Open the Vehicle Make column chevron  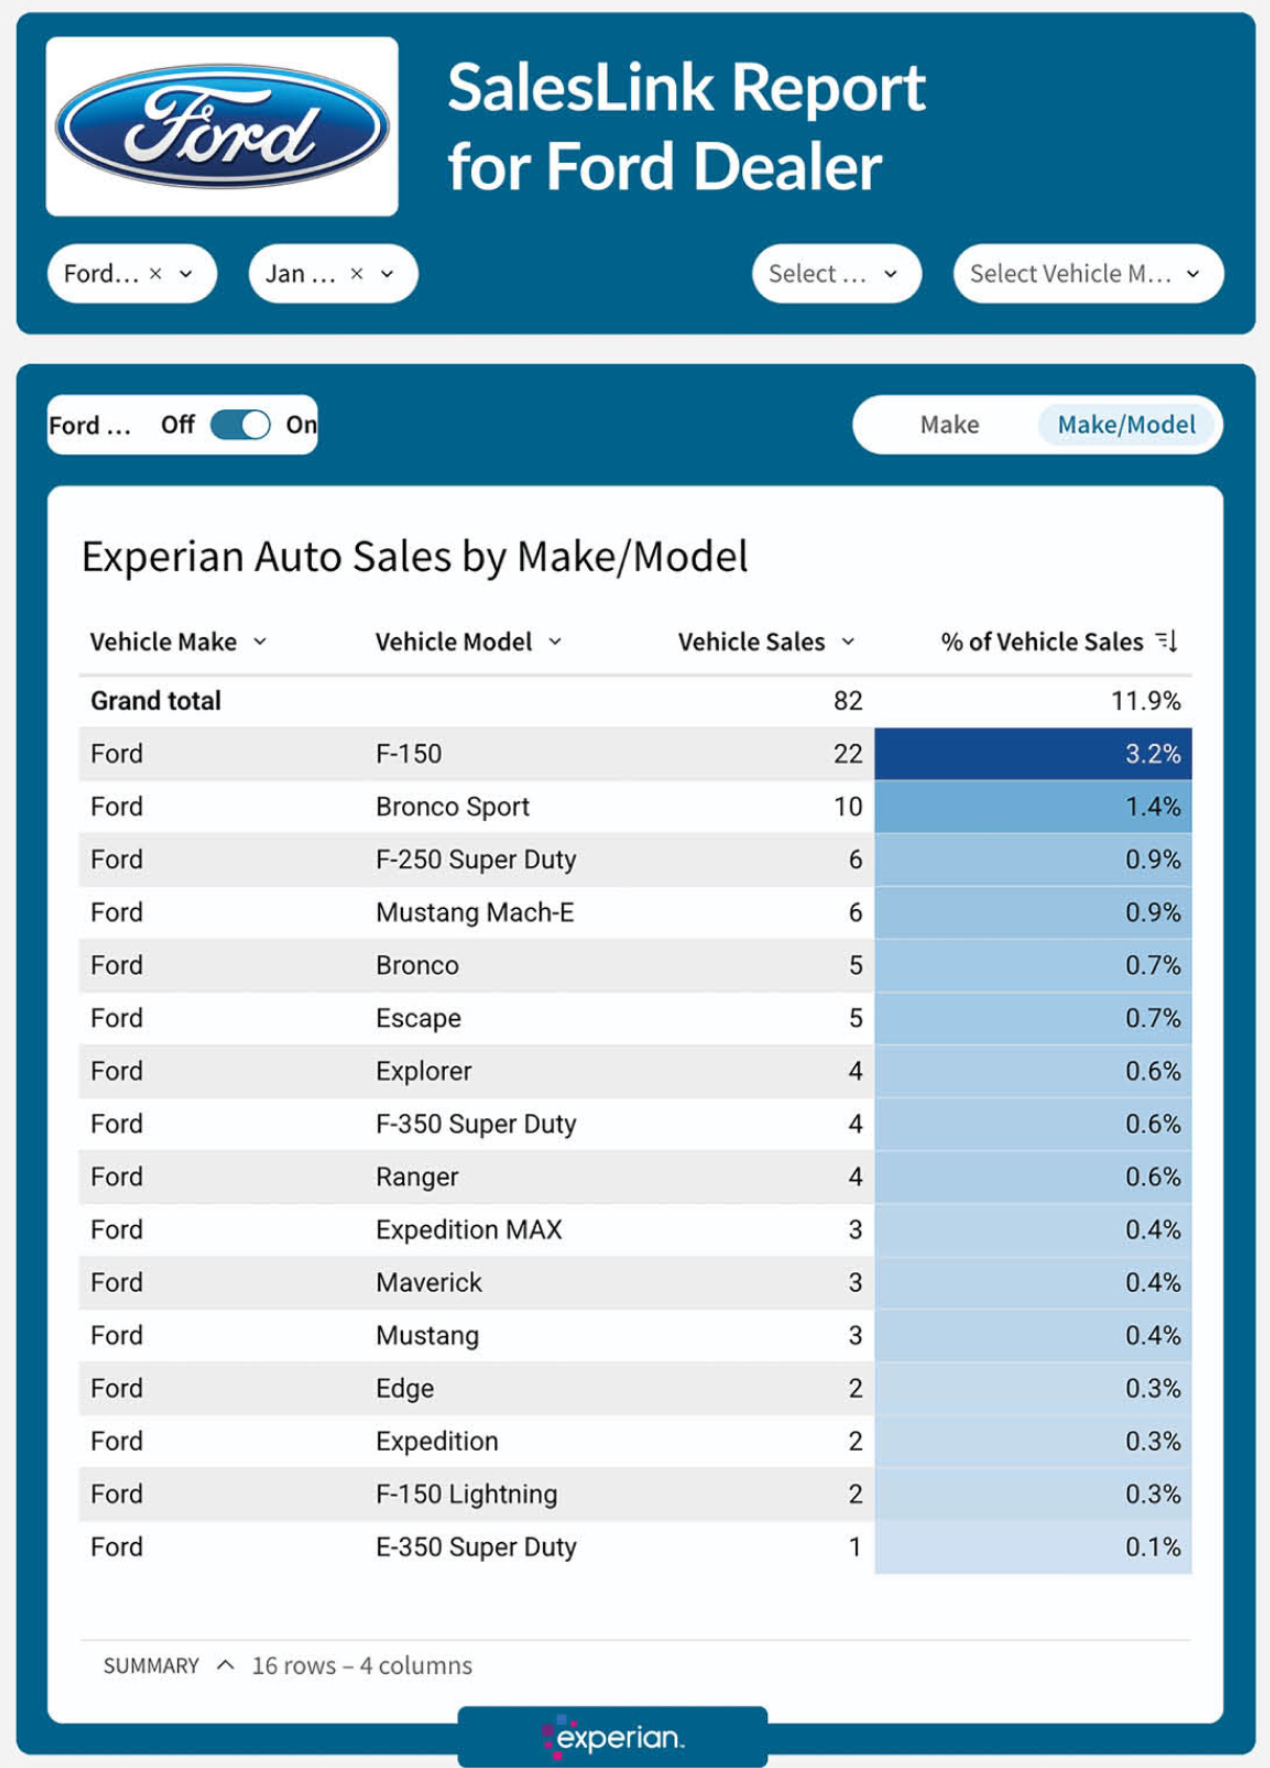coord(260,642)
